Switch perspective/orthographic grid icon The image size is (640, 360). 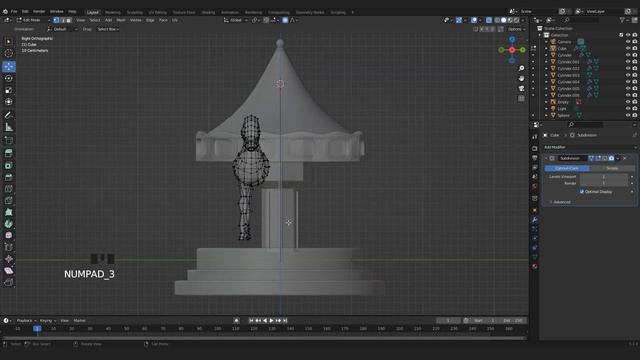pos(521,98)
